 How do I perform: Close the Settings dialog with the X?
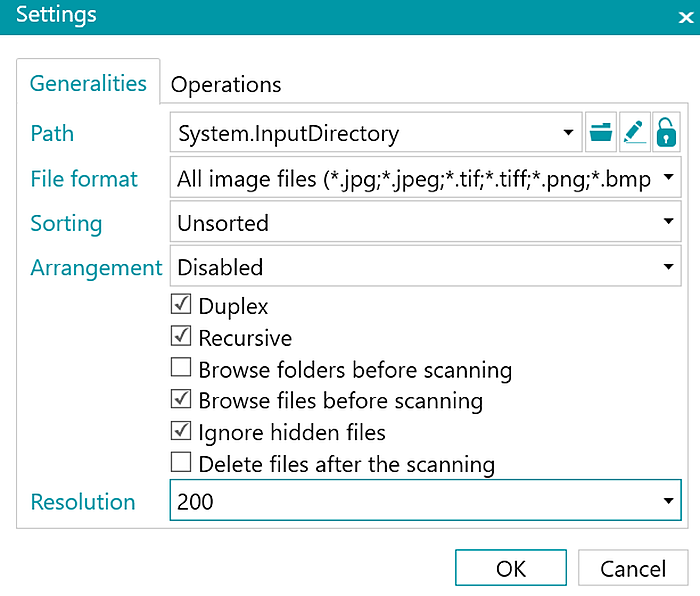click(686, 17)
